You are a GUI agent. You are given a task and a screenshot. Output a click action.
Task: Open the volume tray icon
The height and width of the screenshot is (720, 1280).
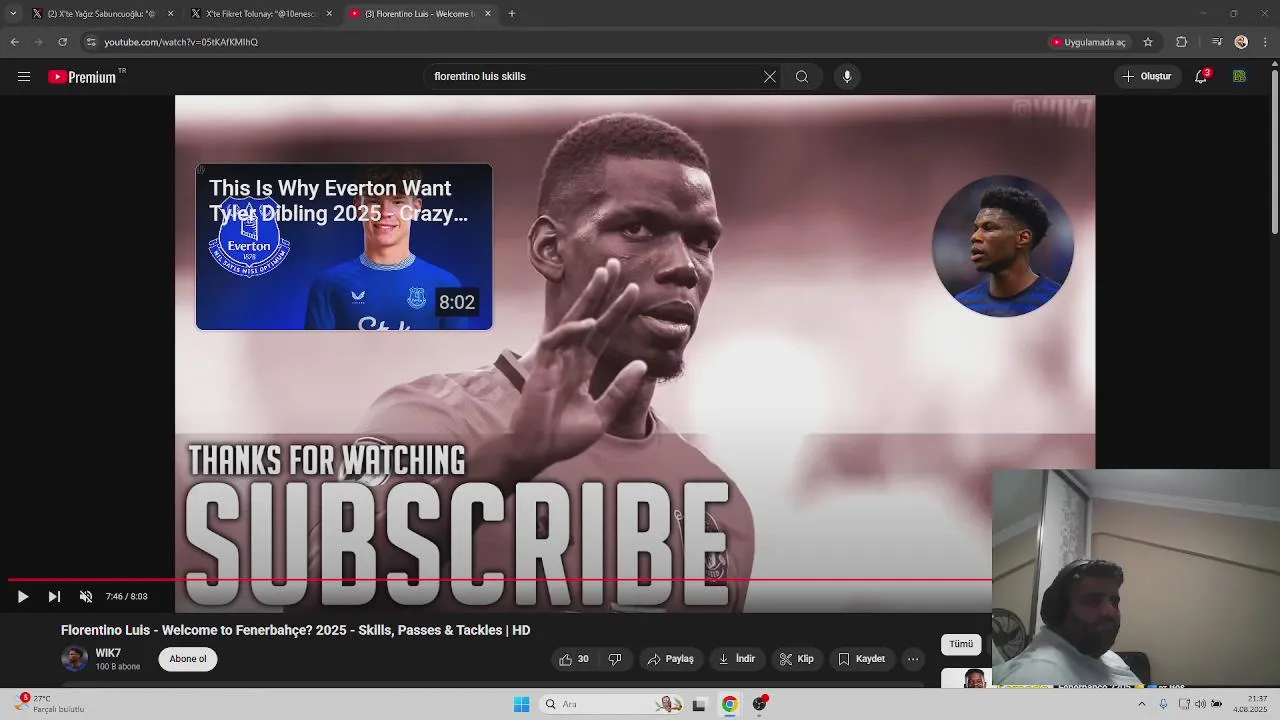pos(1200,704)
